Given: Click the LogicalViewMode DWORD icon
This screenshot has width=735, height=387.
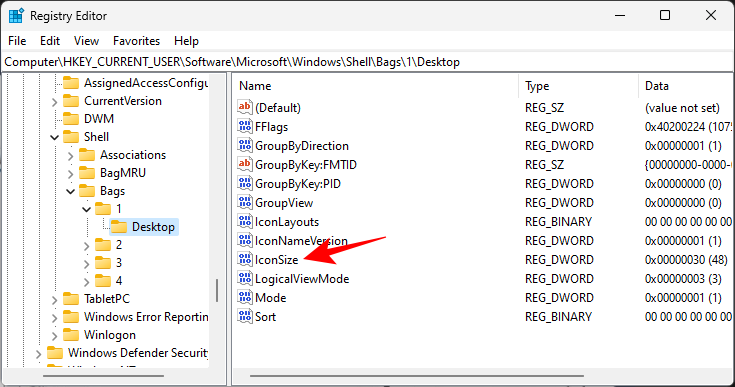Looking at the screenshot, I should 245,279.
